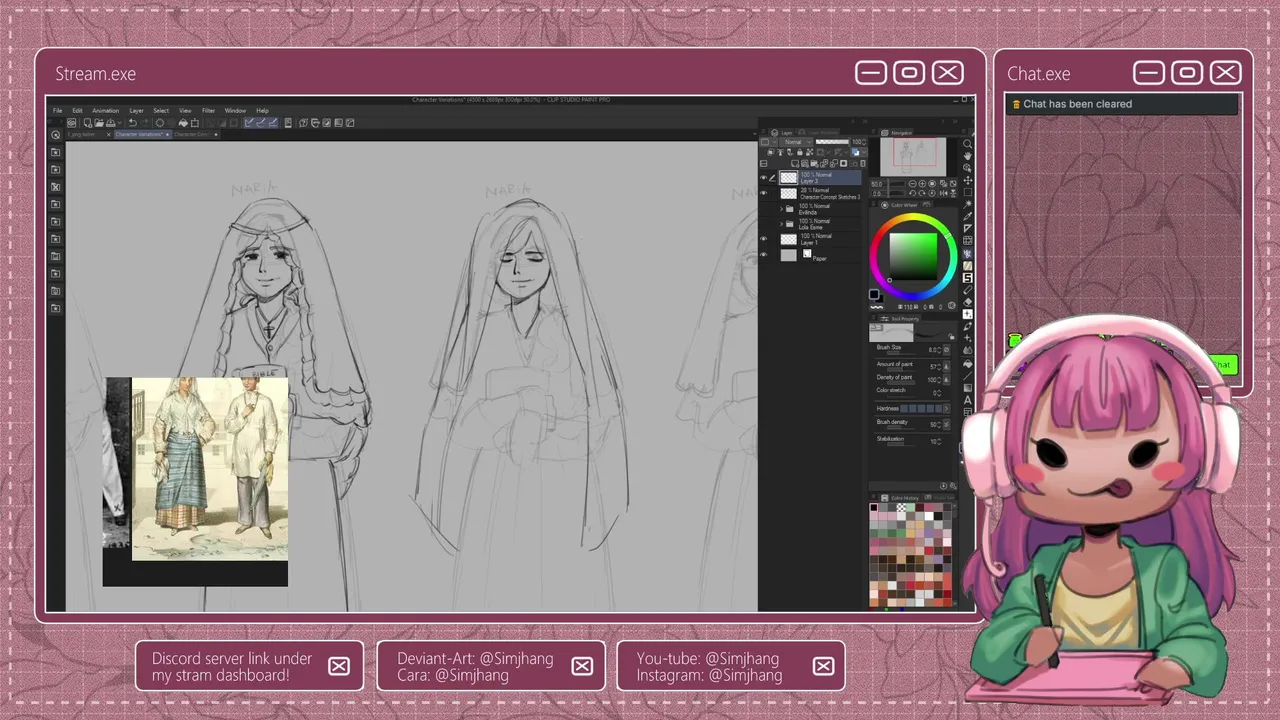Switch to the Layer panel tab
The height and width of the screenshot is (720, 1280).
click(x=782, y=133)
